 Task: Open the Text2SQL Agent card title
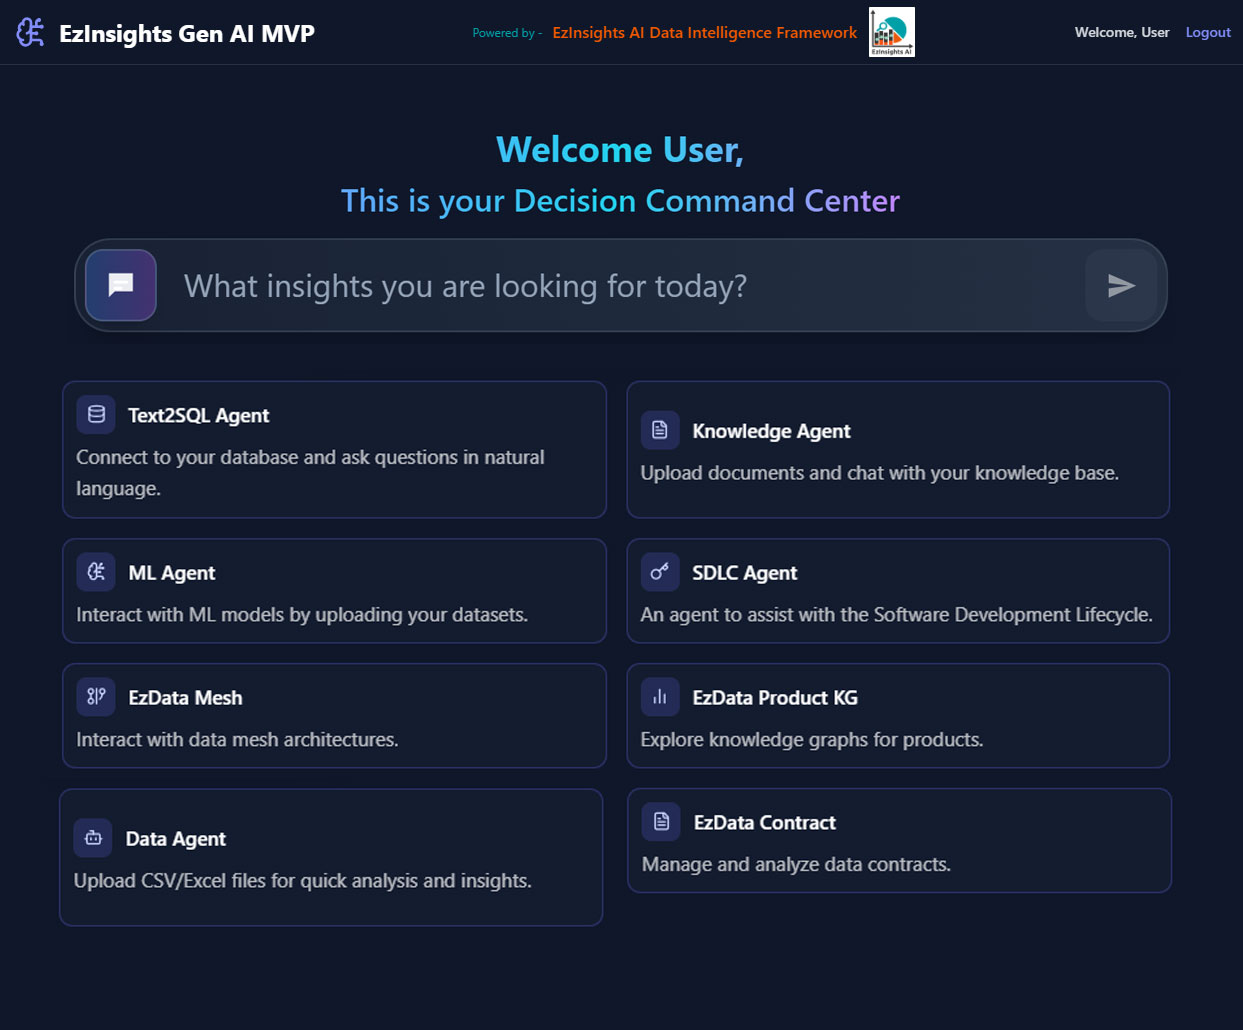click(198, 415)
